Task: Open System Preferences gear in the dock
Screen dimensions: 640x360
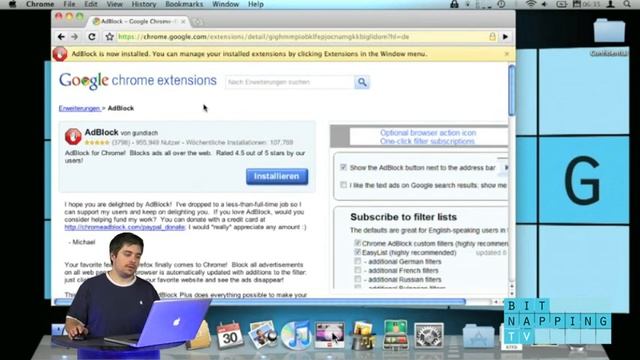Action: pyautogui.click(x=429, y=336)
